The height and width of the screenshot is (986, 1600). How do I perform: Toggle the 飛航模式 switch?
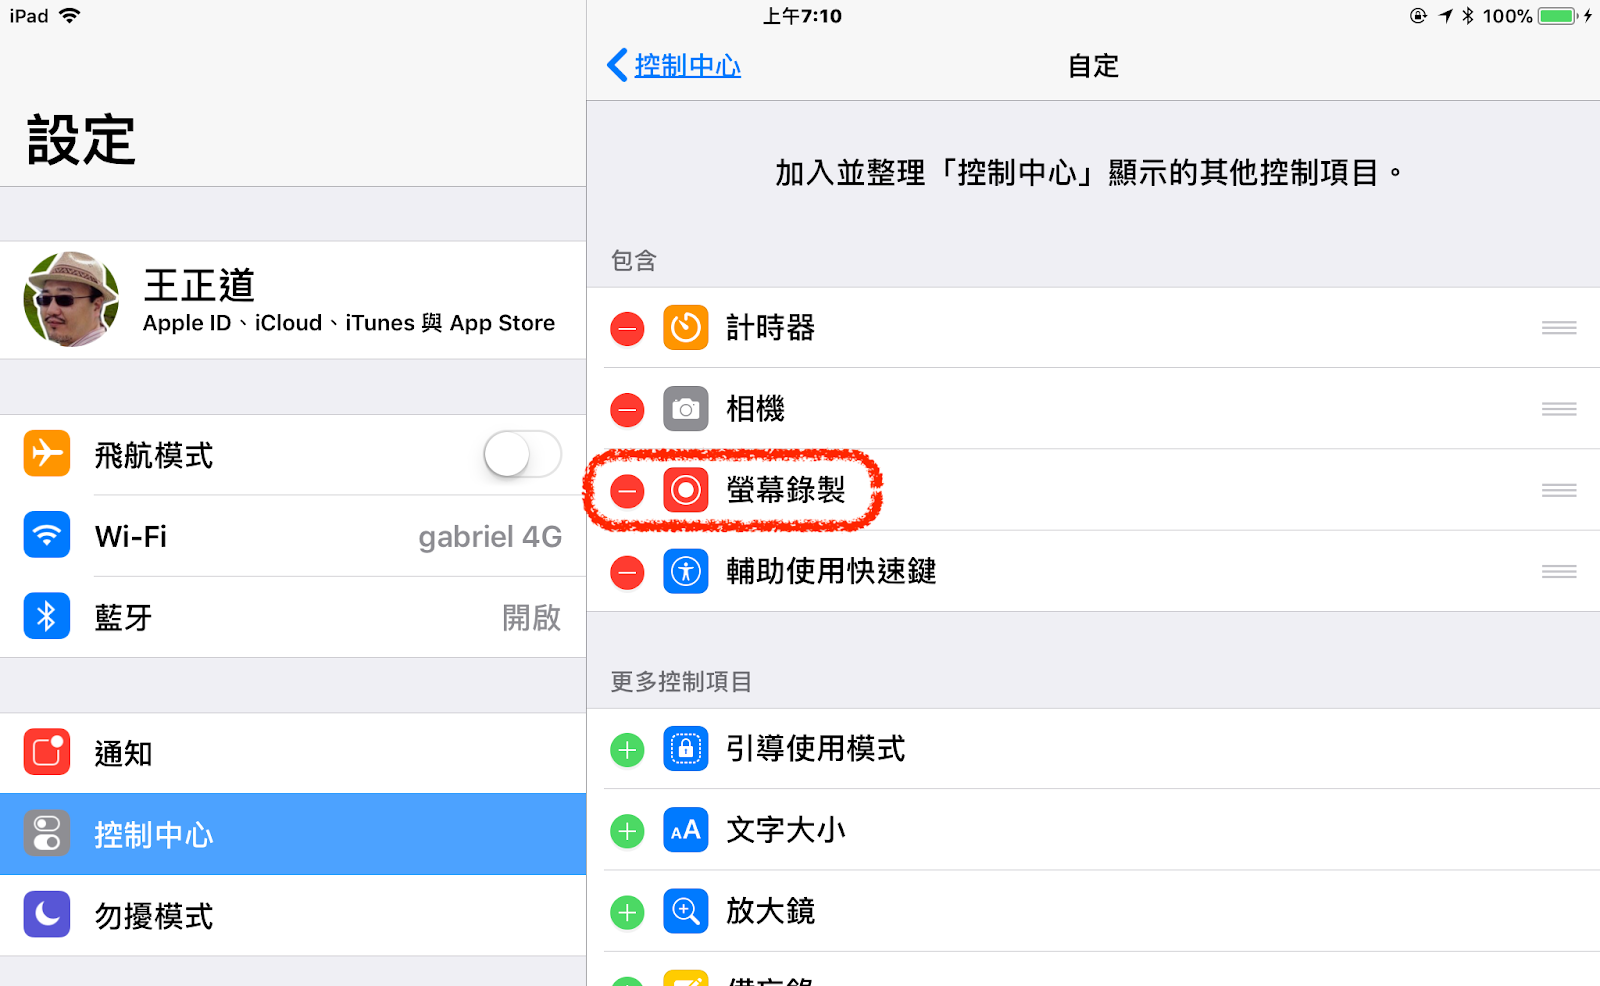[x=523, y=455]
